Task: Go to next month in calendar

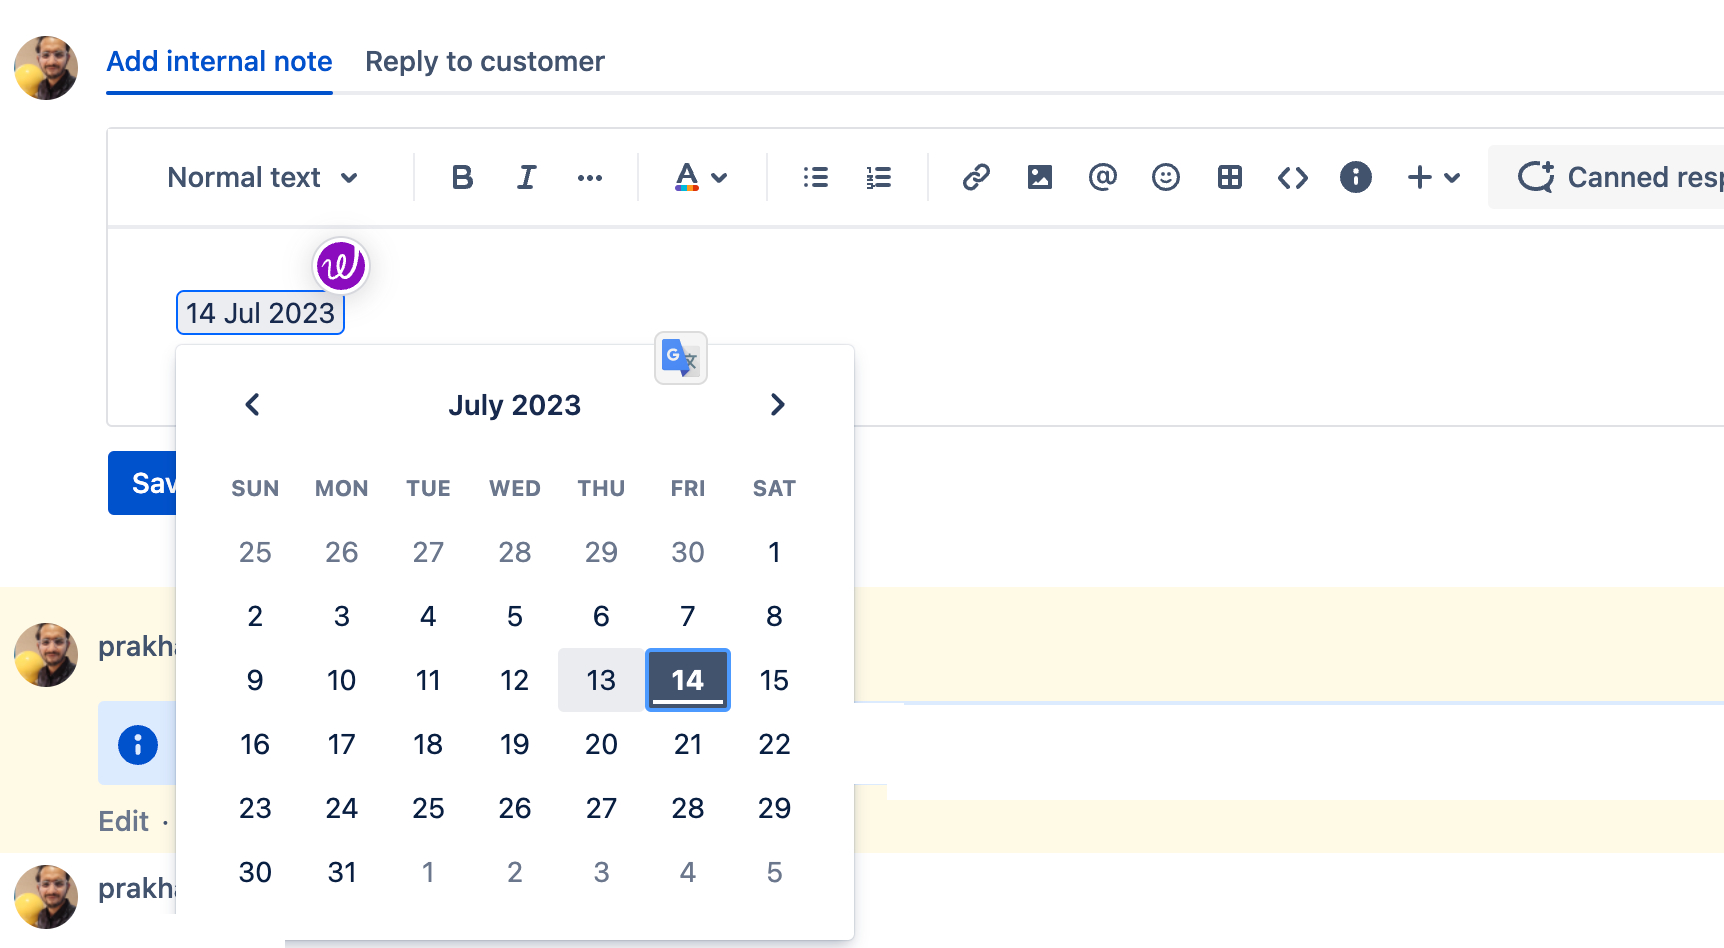Action: pyautogui.click(x=777, y=405)
